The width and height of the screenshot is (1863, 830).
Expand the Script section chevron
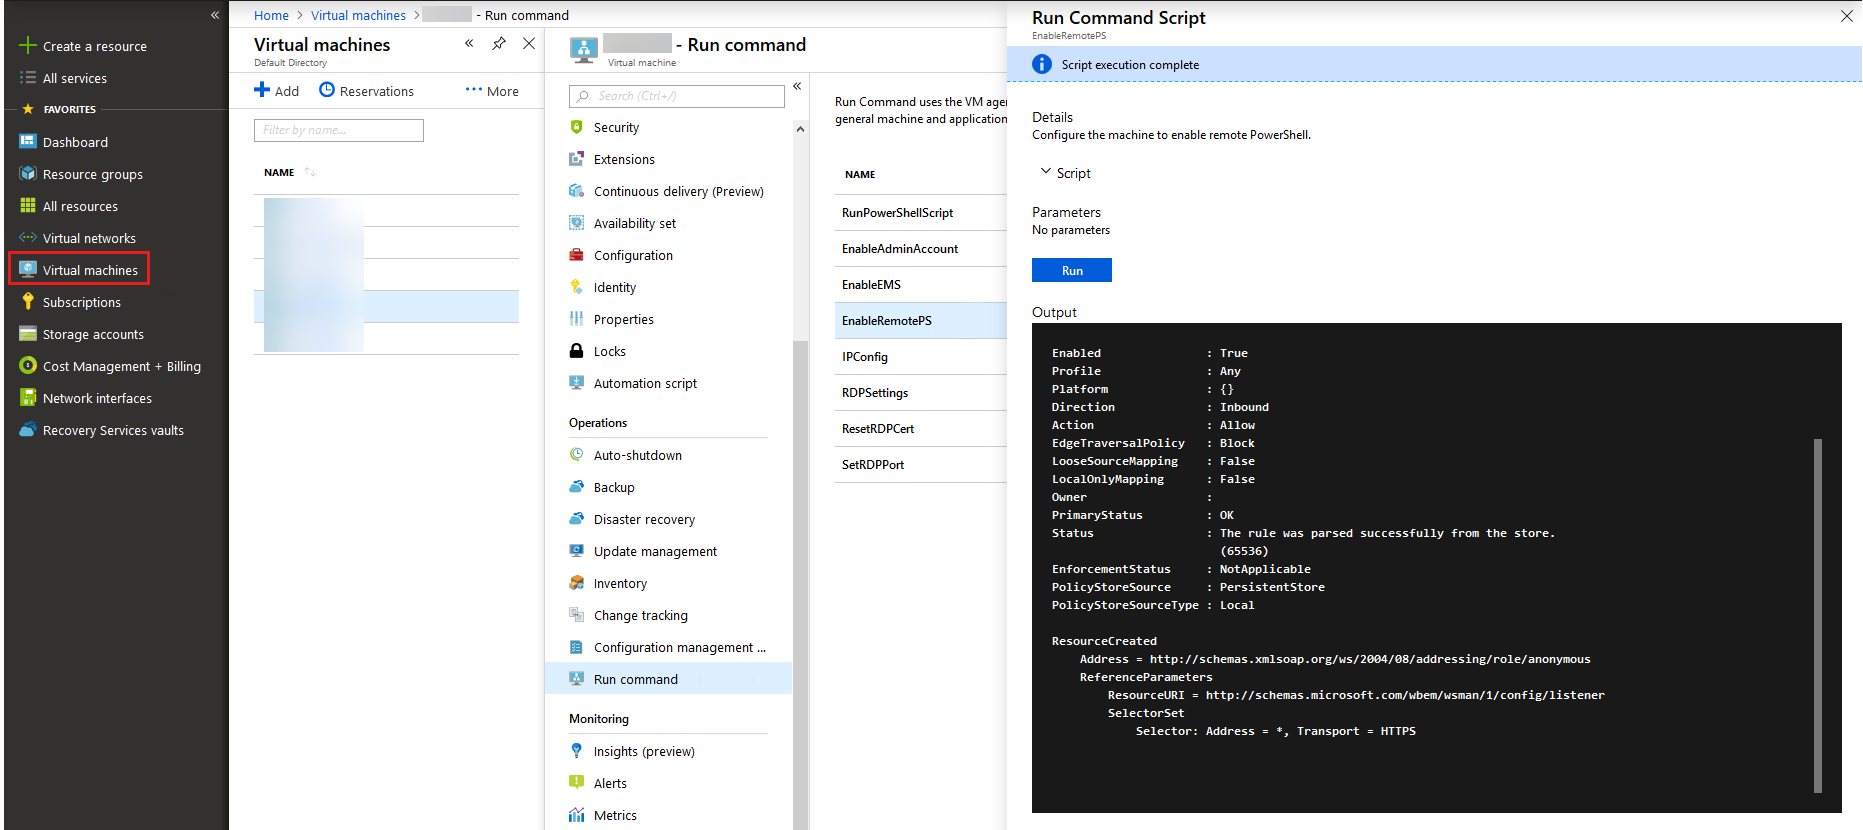(1046, 172)
